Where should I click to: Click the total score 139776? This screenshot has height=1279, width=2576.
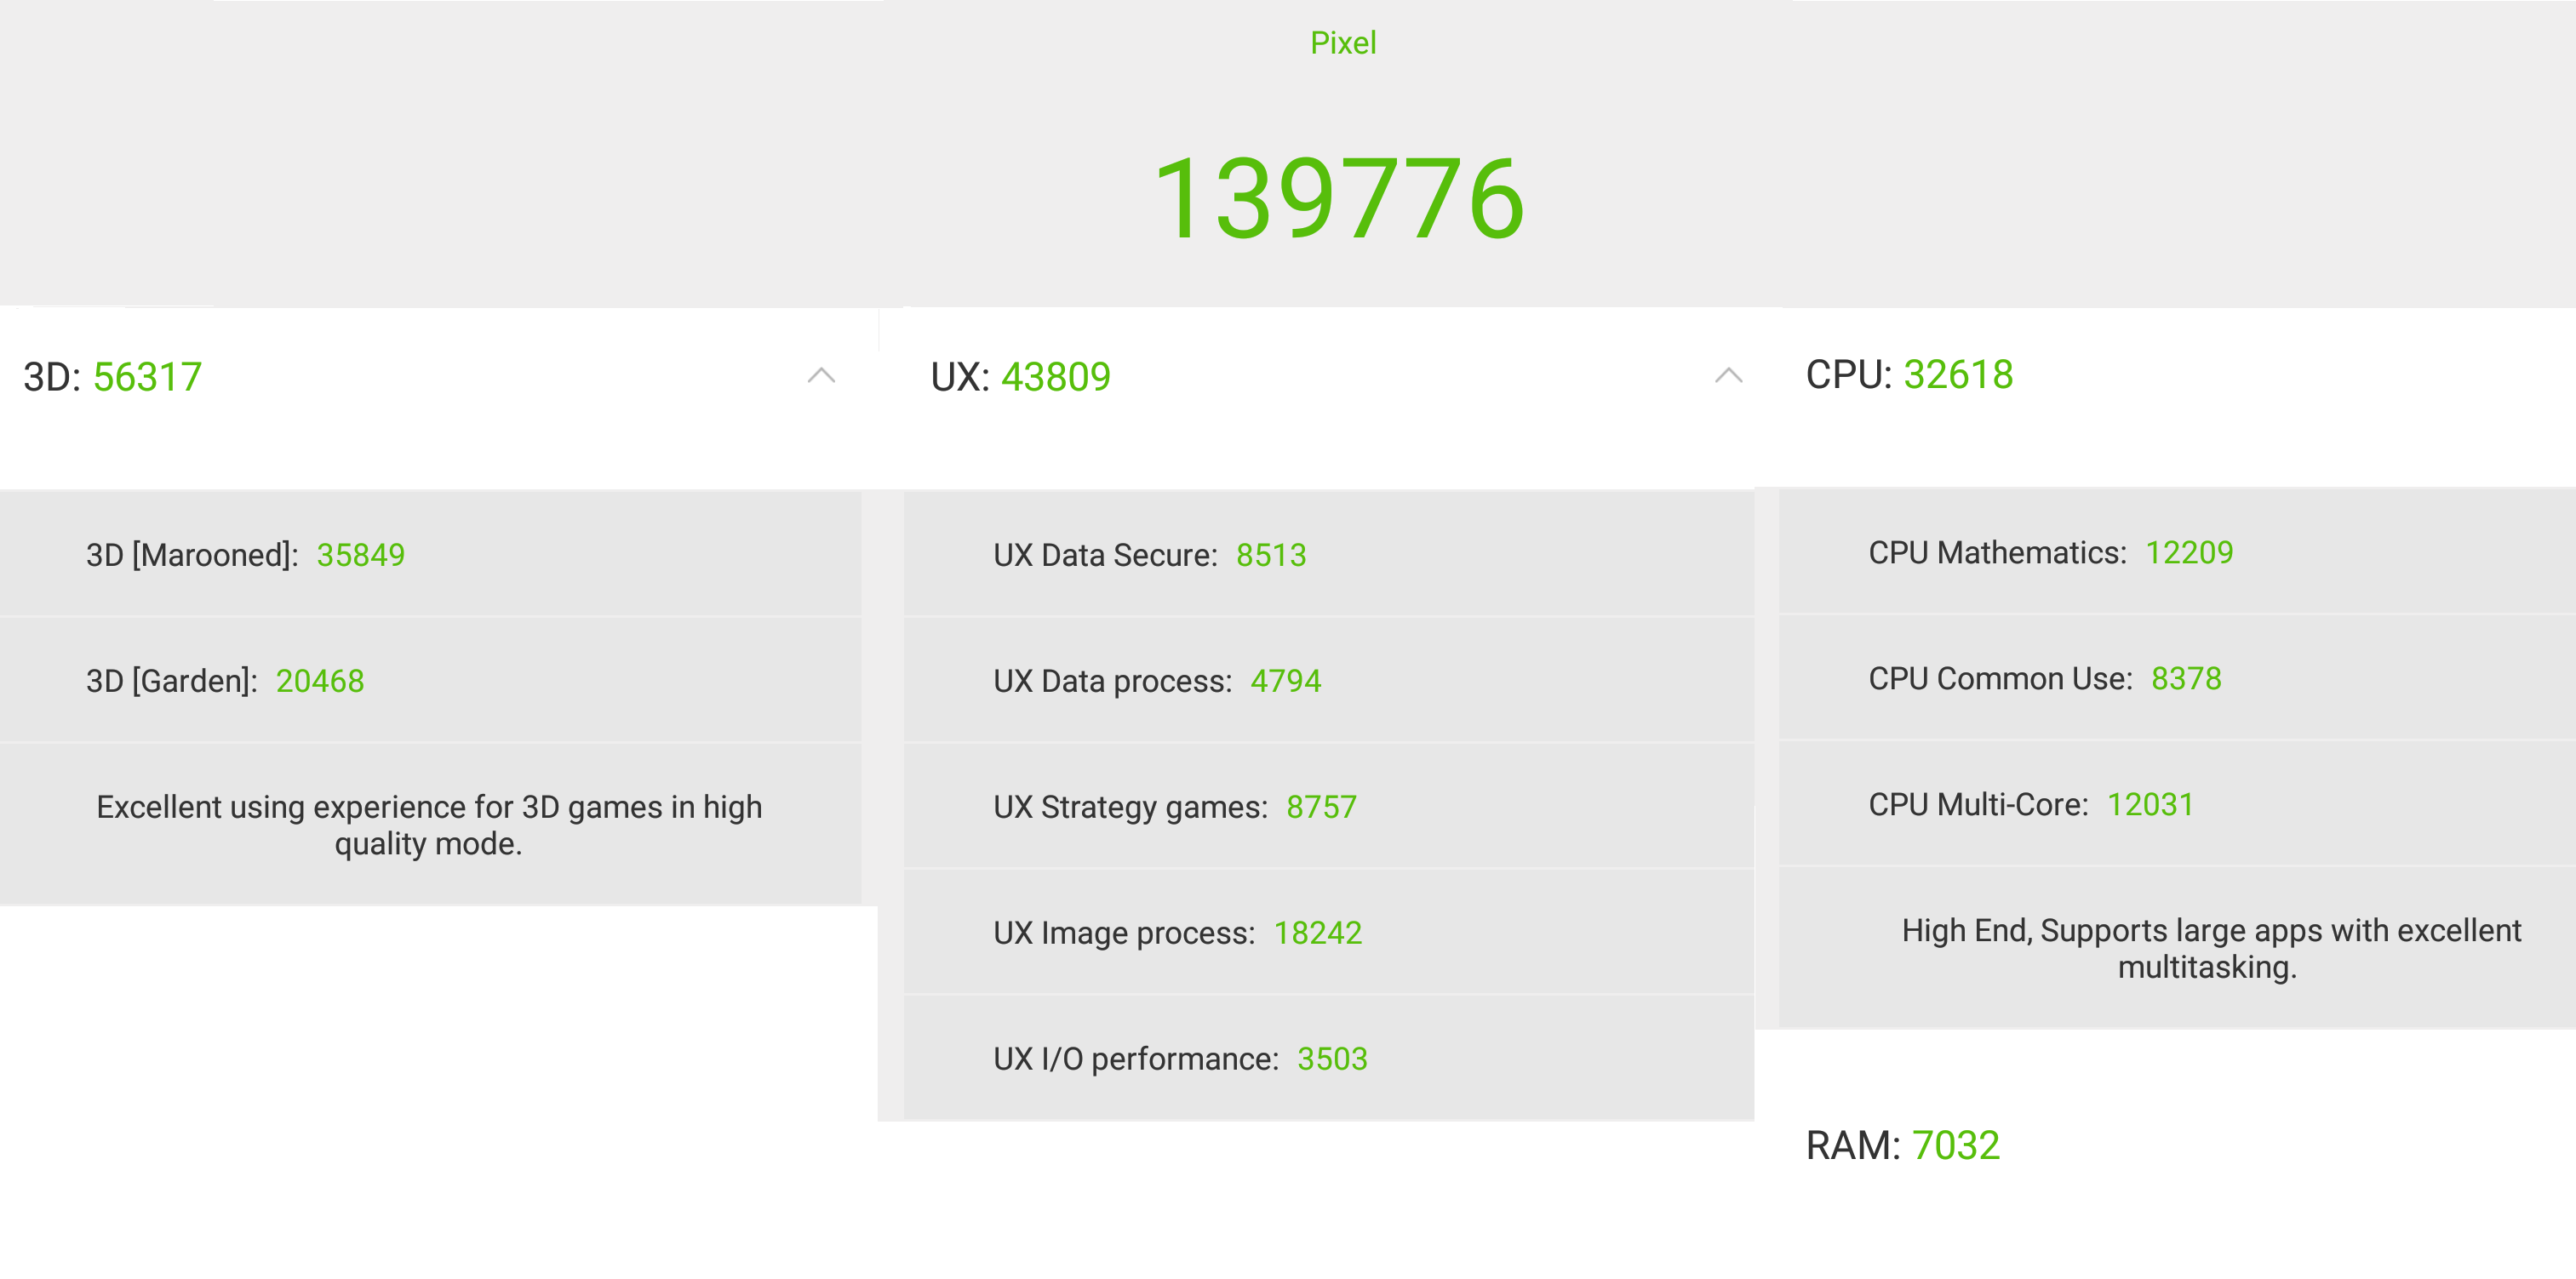click(1339, 198)
